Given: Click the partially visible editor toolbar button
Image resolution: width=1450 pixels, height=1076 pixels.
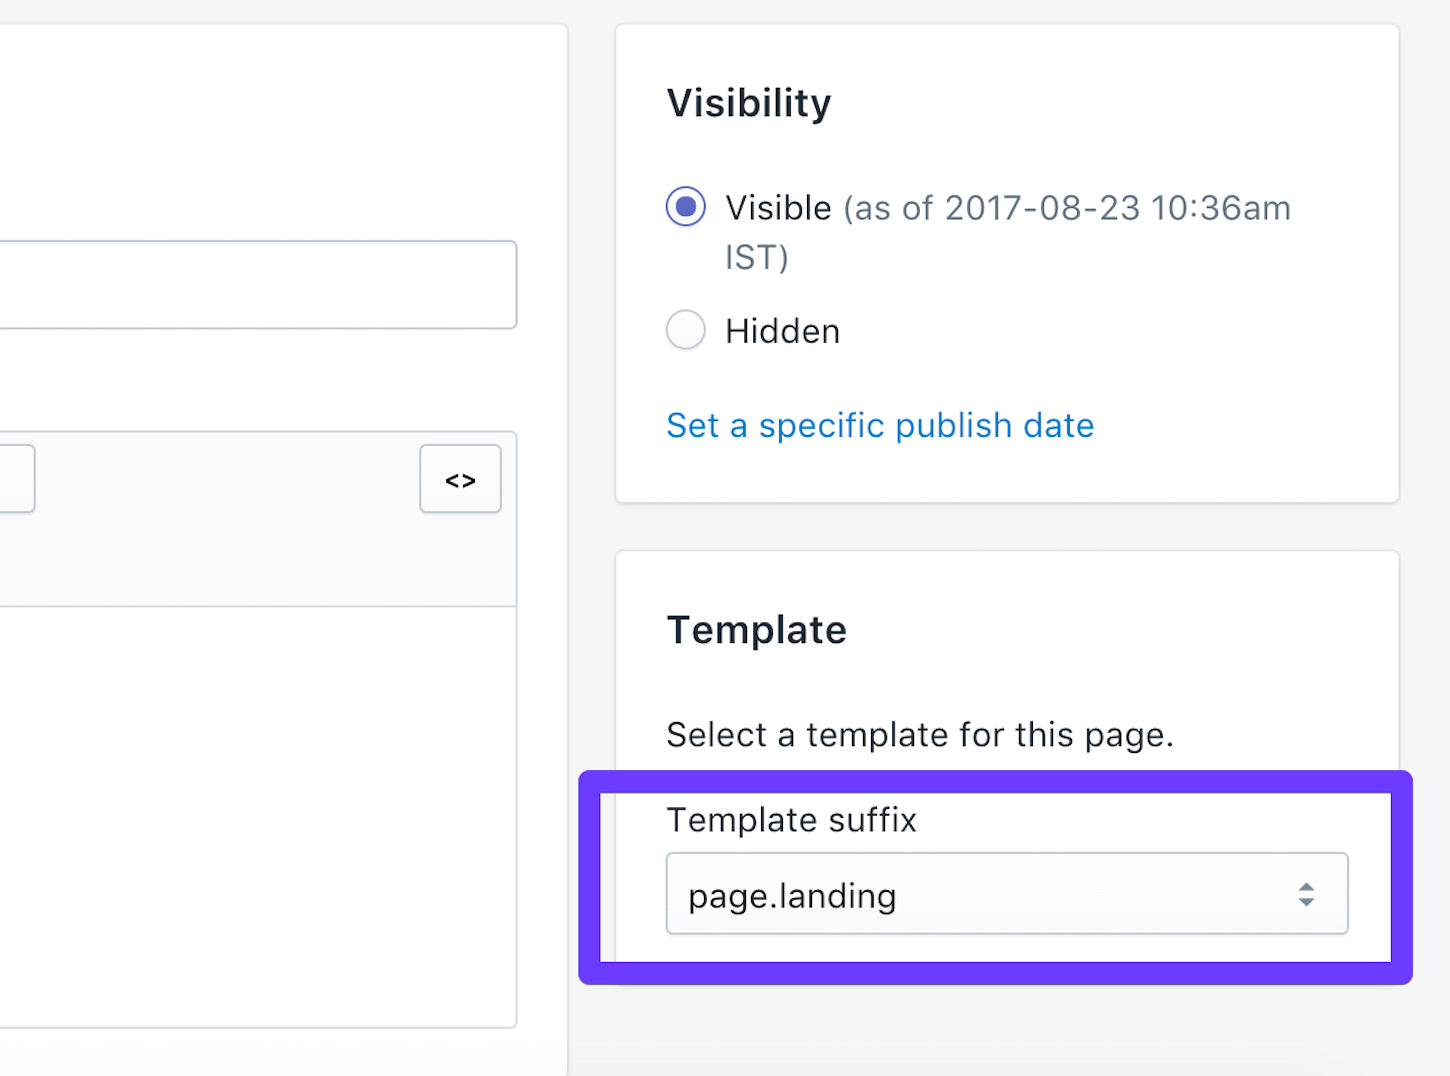Looking at the screenshot, I should (17, 479).
